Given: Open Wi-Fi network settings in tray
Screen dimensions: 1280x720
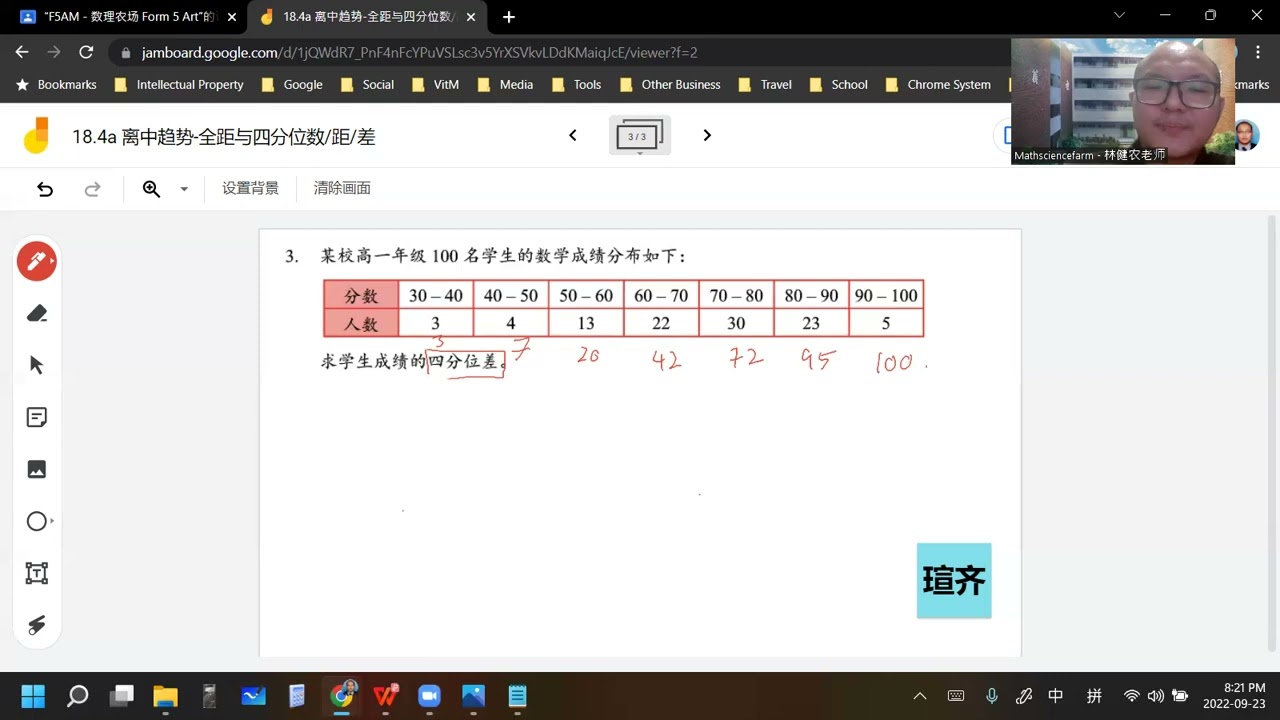Looking at the screenshot, I should (x=1131, y=696).
